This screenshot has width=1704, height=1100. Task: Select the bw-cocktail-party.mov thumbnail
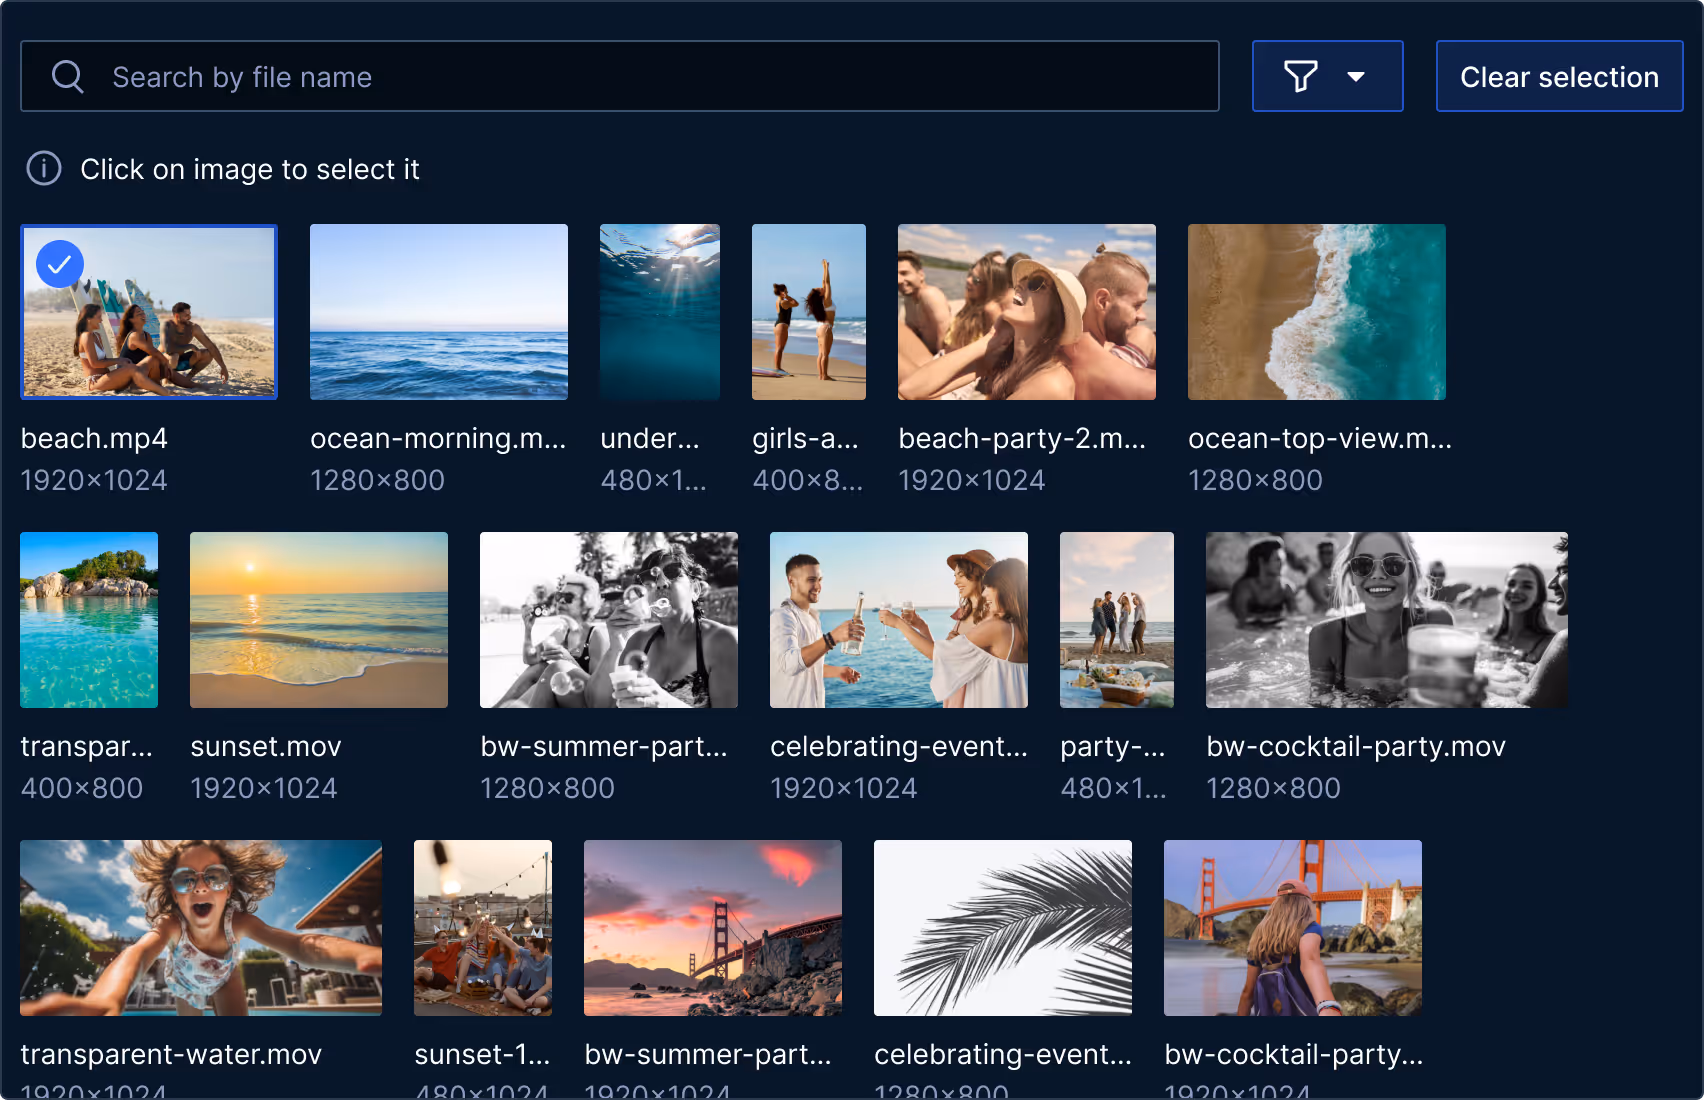coord(1386,620)
